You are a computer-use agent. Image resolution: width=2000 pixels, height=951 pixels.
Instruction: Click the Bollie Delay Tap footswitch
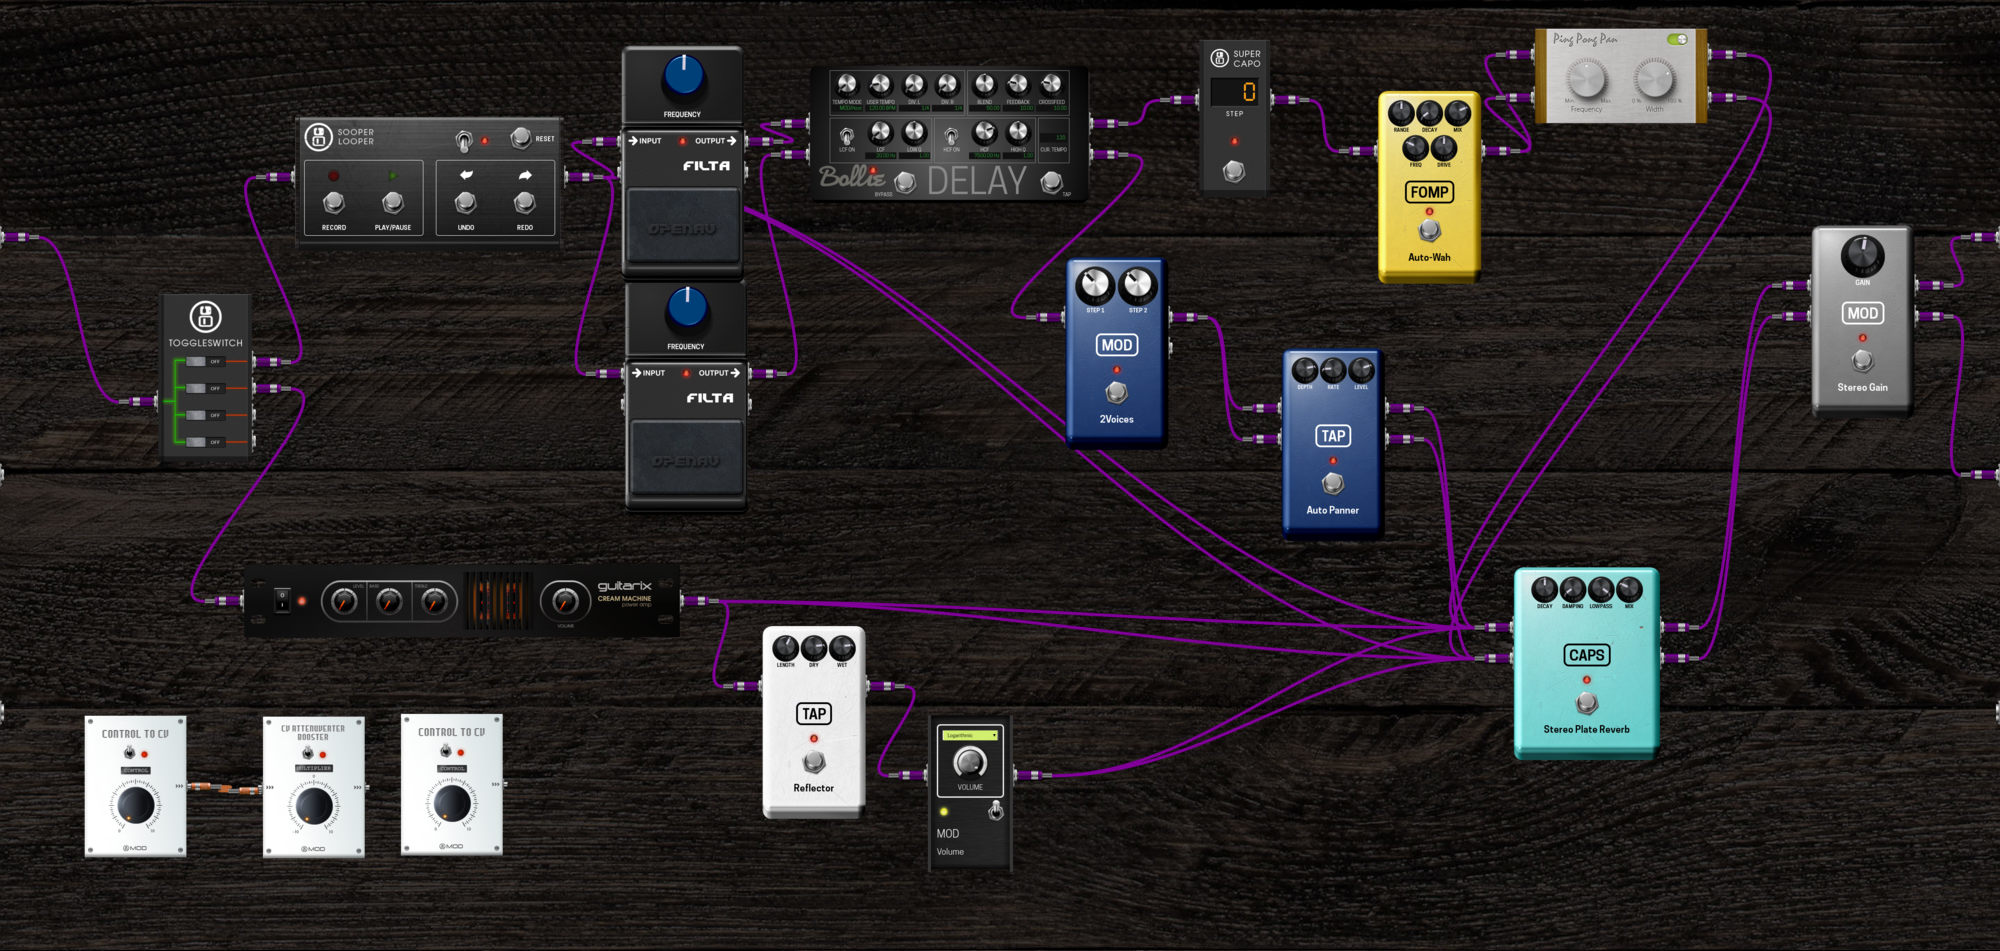click(x=1051, y=182)
